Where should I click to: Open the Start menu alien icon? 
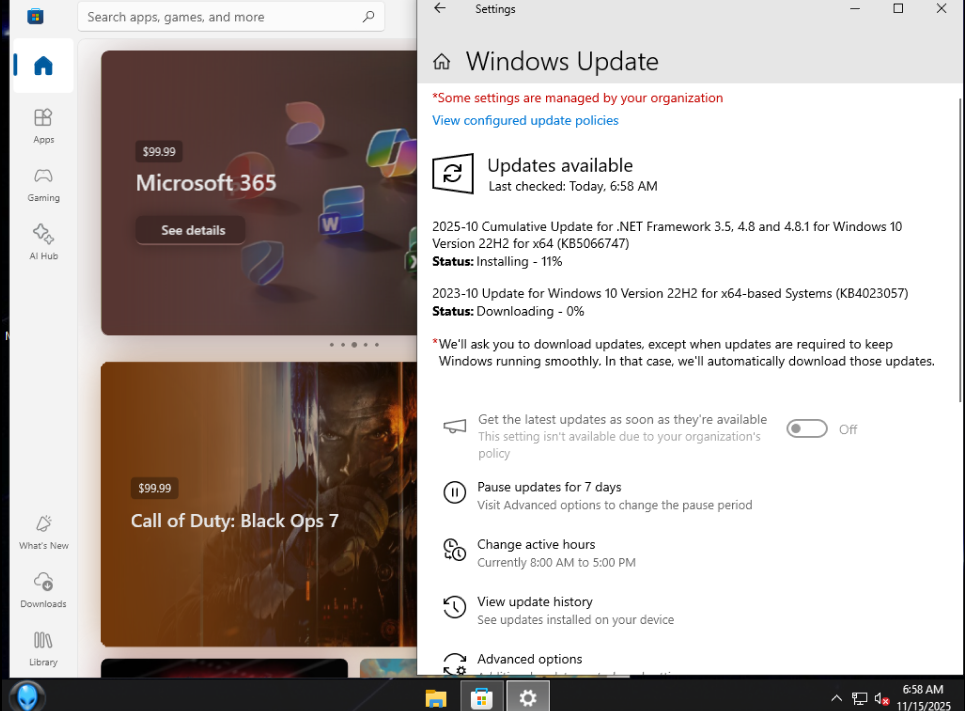click(x=27, y=696)
